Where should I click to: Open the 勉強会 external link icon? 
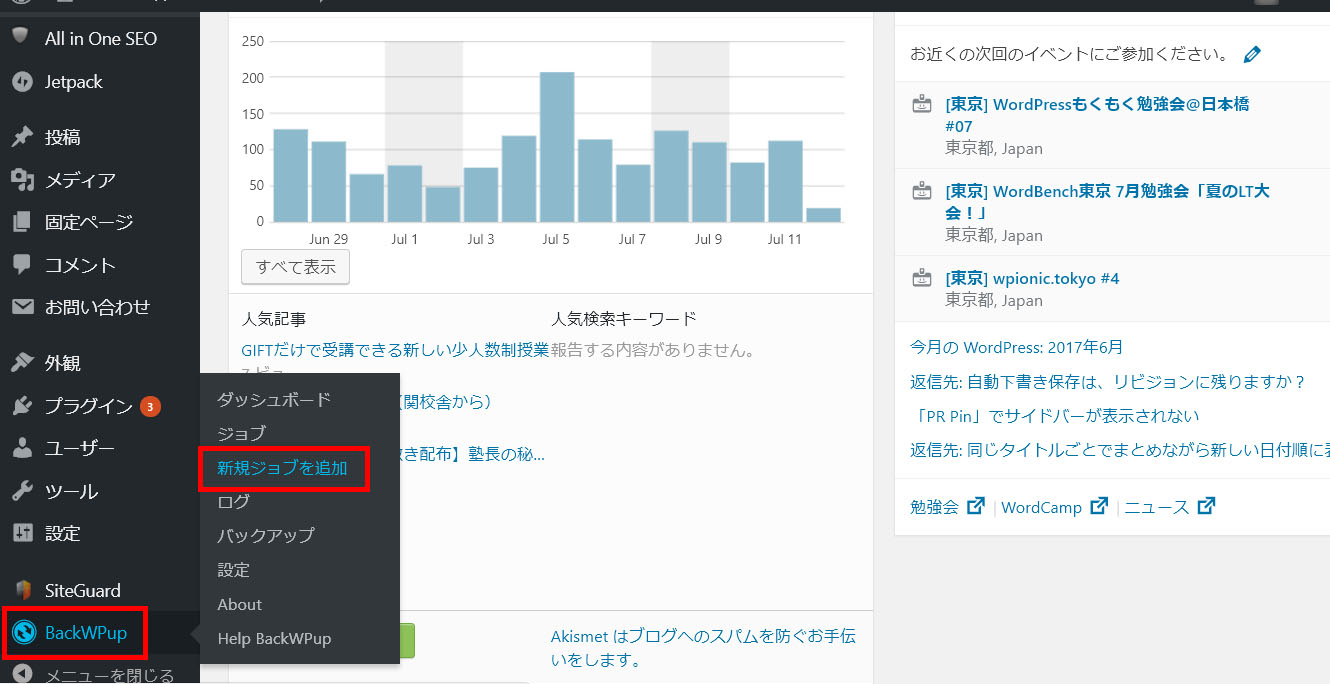(975, 506)
